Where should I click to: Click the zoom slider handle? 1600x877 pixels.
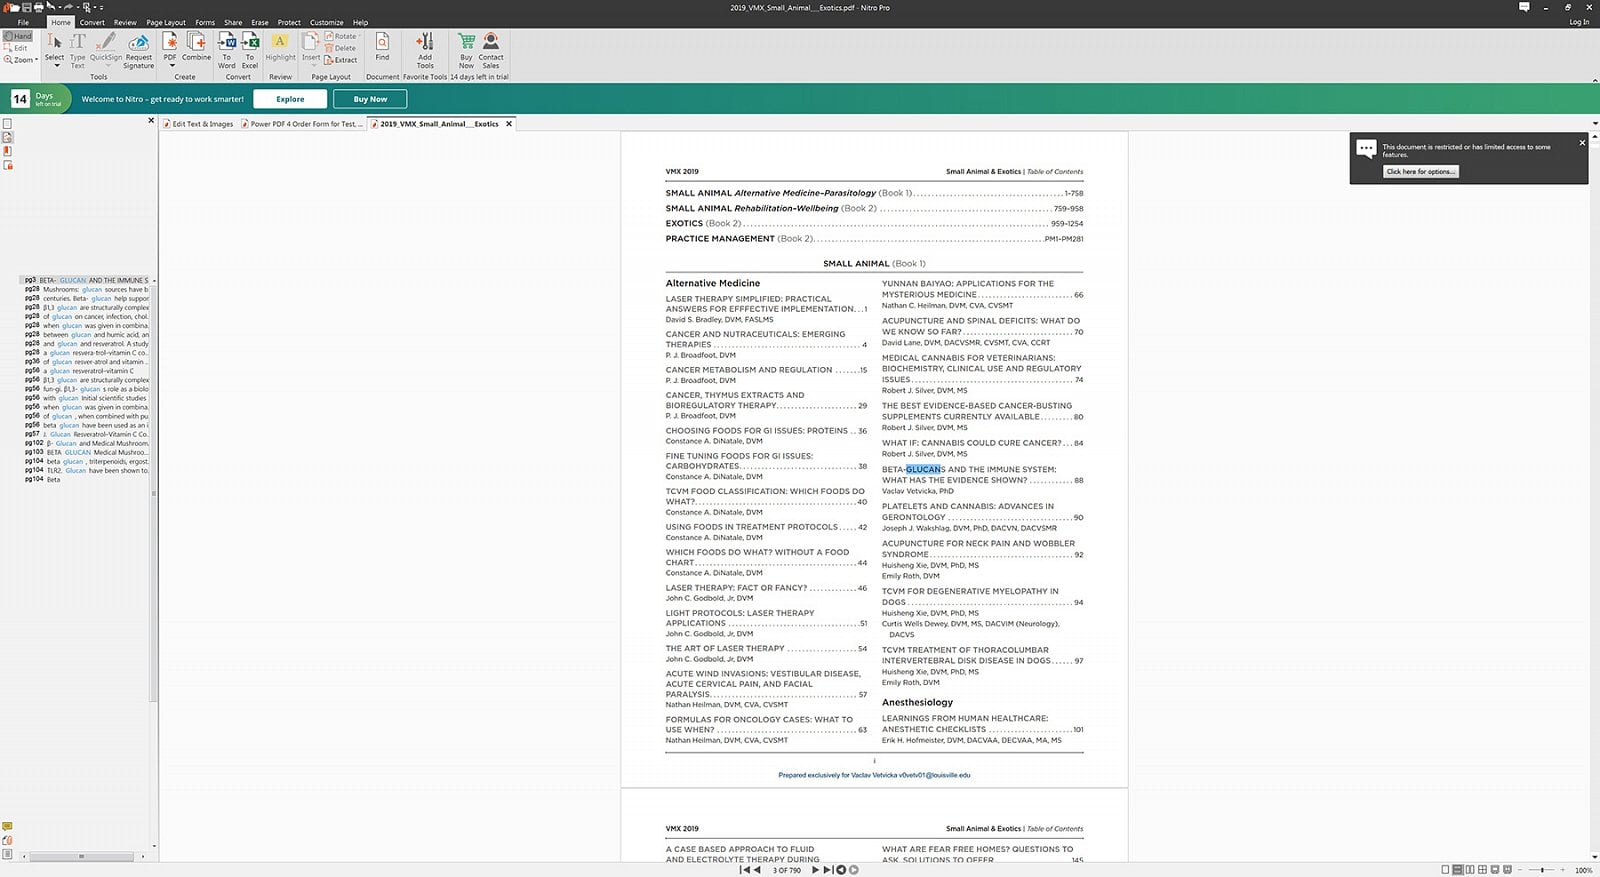1543,870
